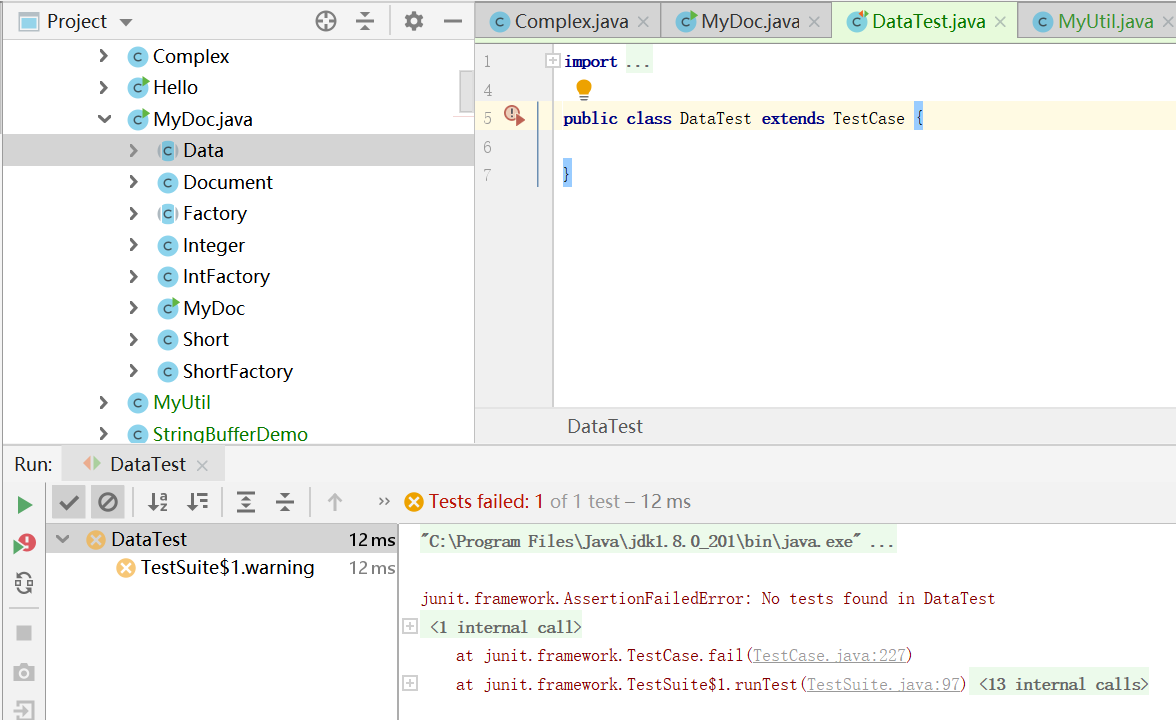Open Project panel settings gear
Image resolution: width=1176 pixels, height=720 pixels.
pyautogui.click(x=414, y=21)
